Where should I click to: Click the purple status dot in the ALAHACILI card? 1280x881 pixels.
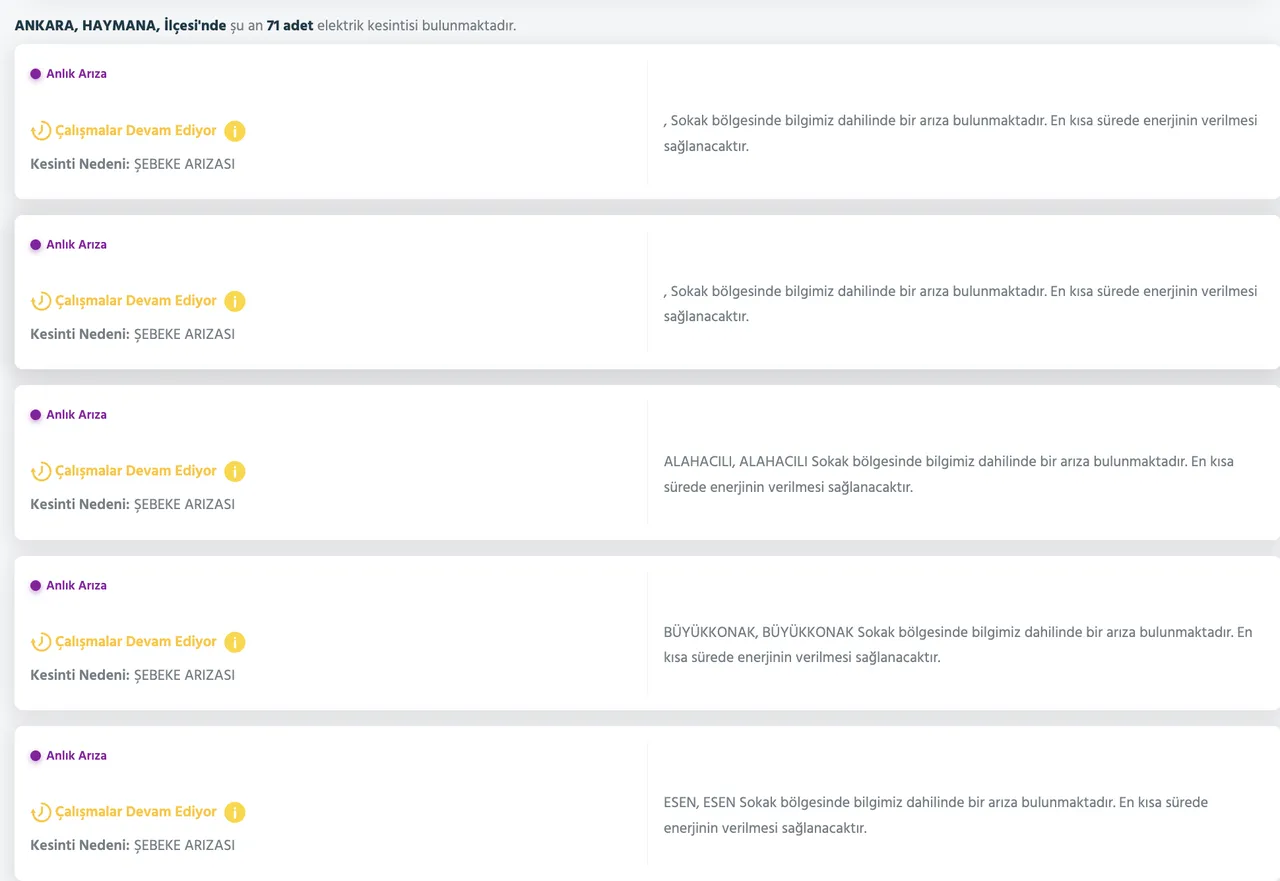click(36, 415)
